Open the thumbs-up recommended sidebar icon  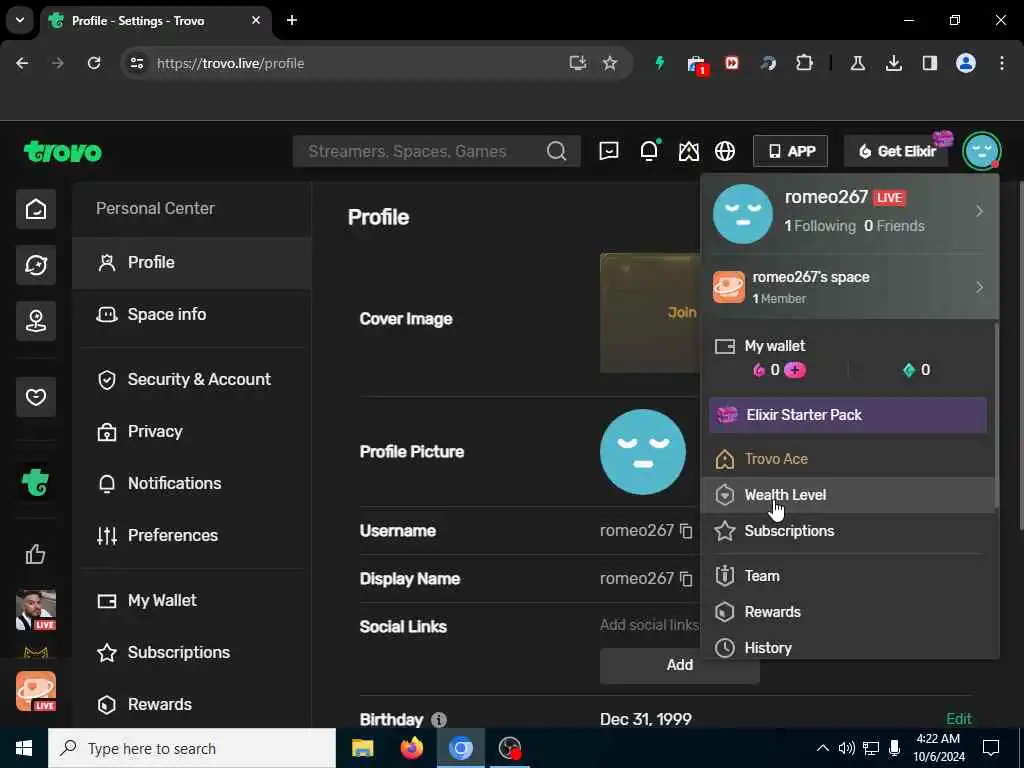36,554
